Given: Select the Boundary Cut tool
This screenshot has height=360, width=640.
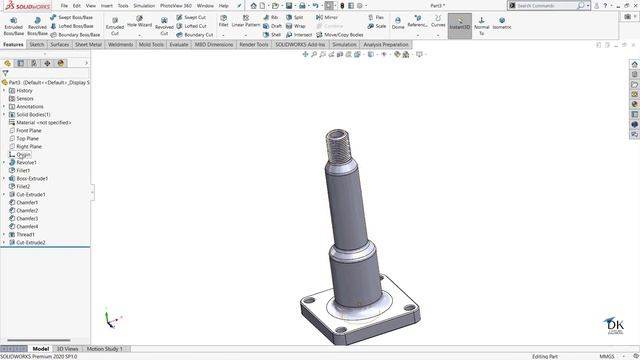Looking at the screenshot, I should click(195, 35).
